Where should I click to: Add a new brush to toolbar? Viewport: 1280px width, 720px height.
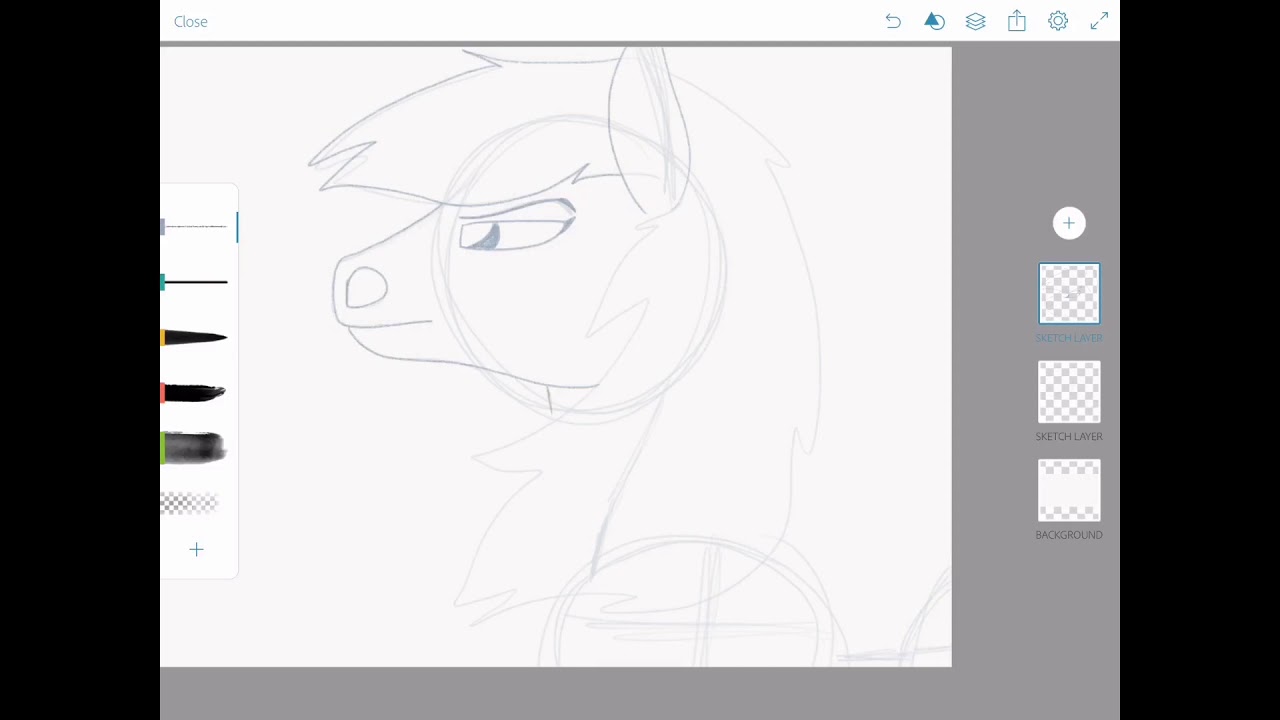(196, 549)
